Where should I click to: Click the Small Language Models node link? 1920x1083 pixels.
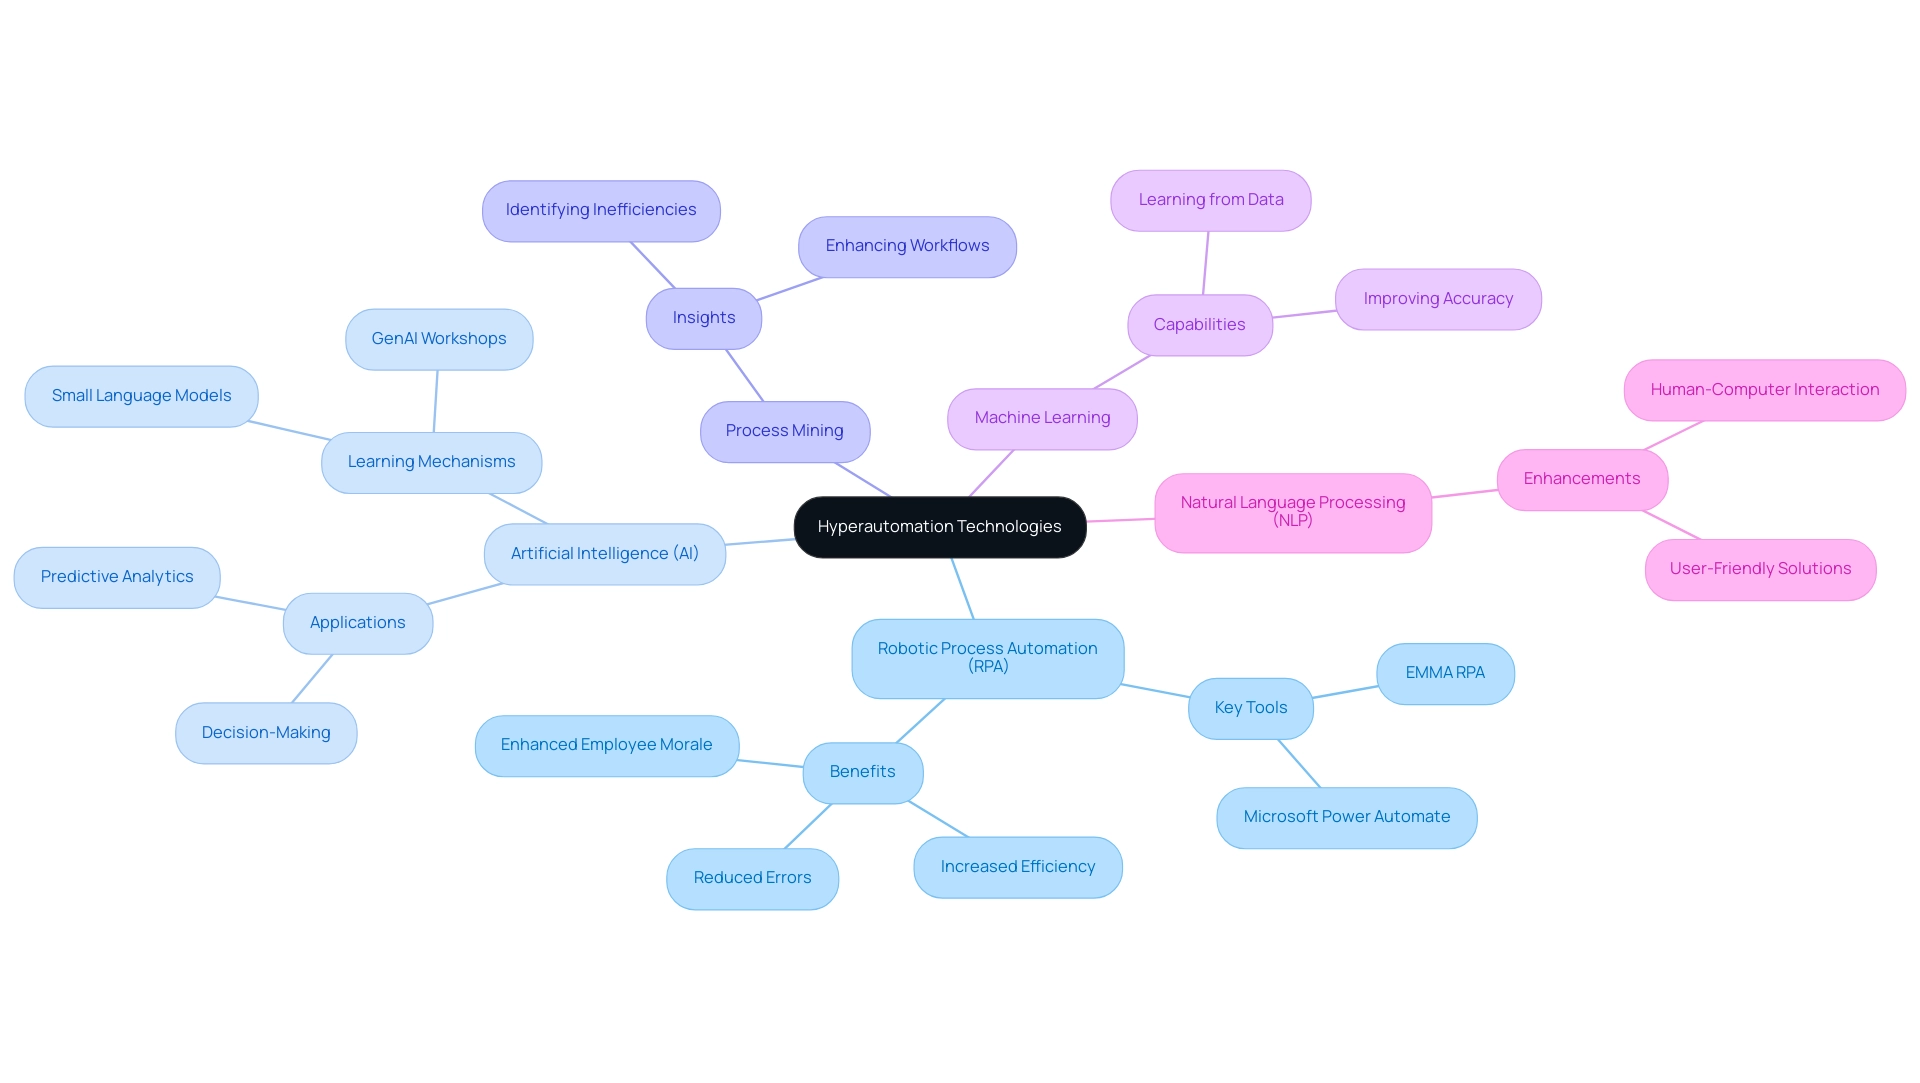(x=142, y=393)
